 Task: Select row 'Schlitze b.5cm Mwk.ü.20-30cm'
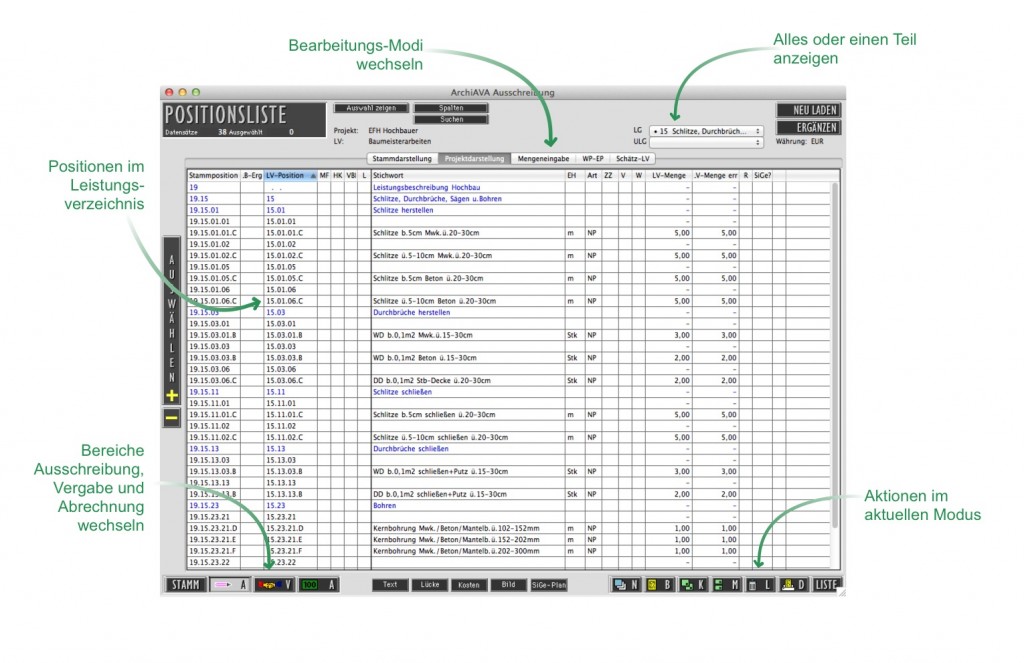(x=508, y=233)
